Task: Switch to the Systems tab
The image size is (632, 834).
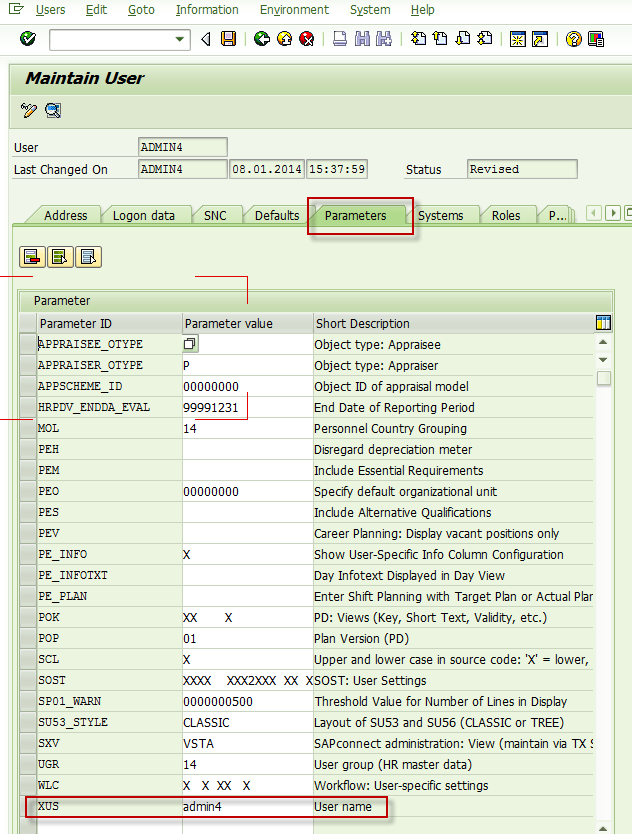Action: tap(440, 215)
